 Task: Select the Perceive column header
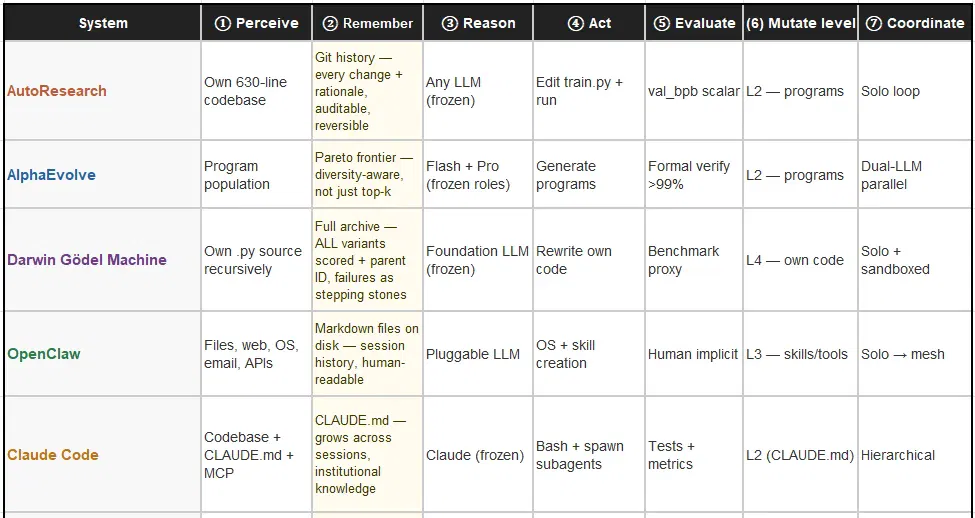[256, 23]
